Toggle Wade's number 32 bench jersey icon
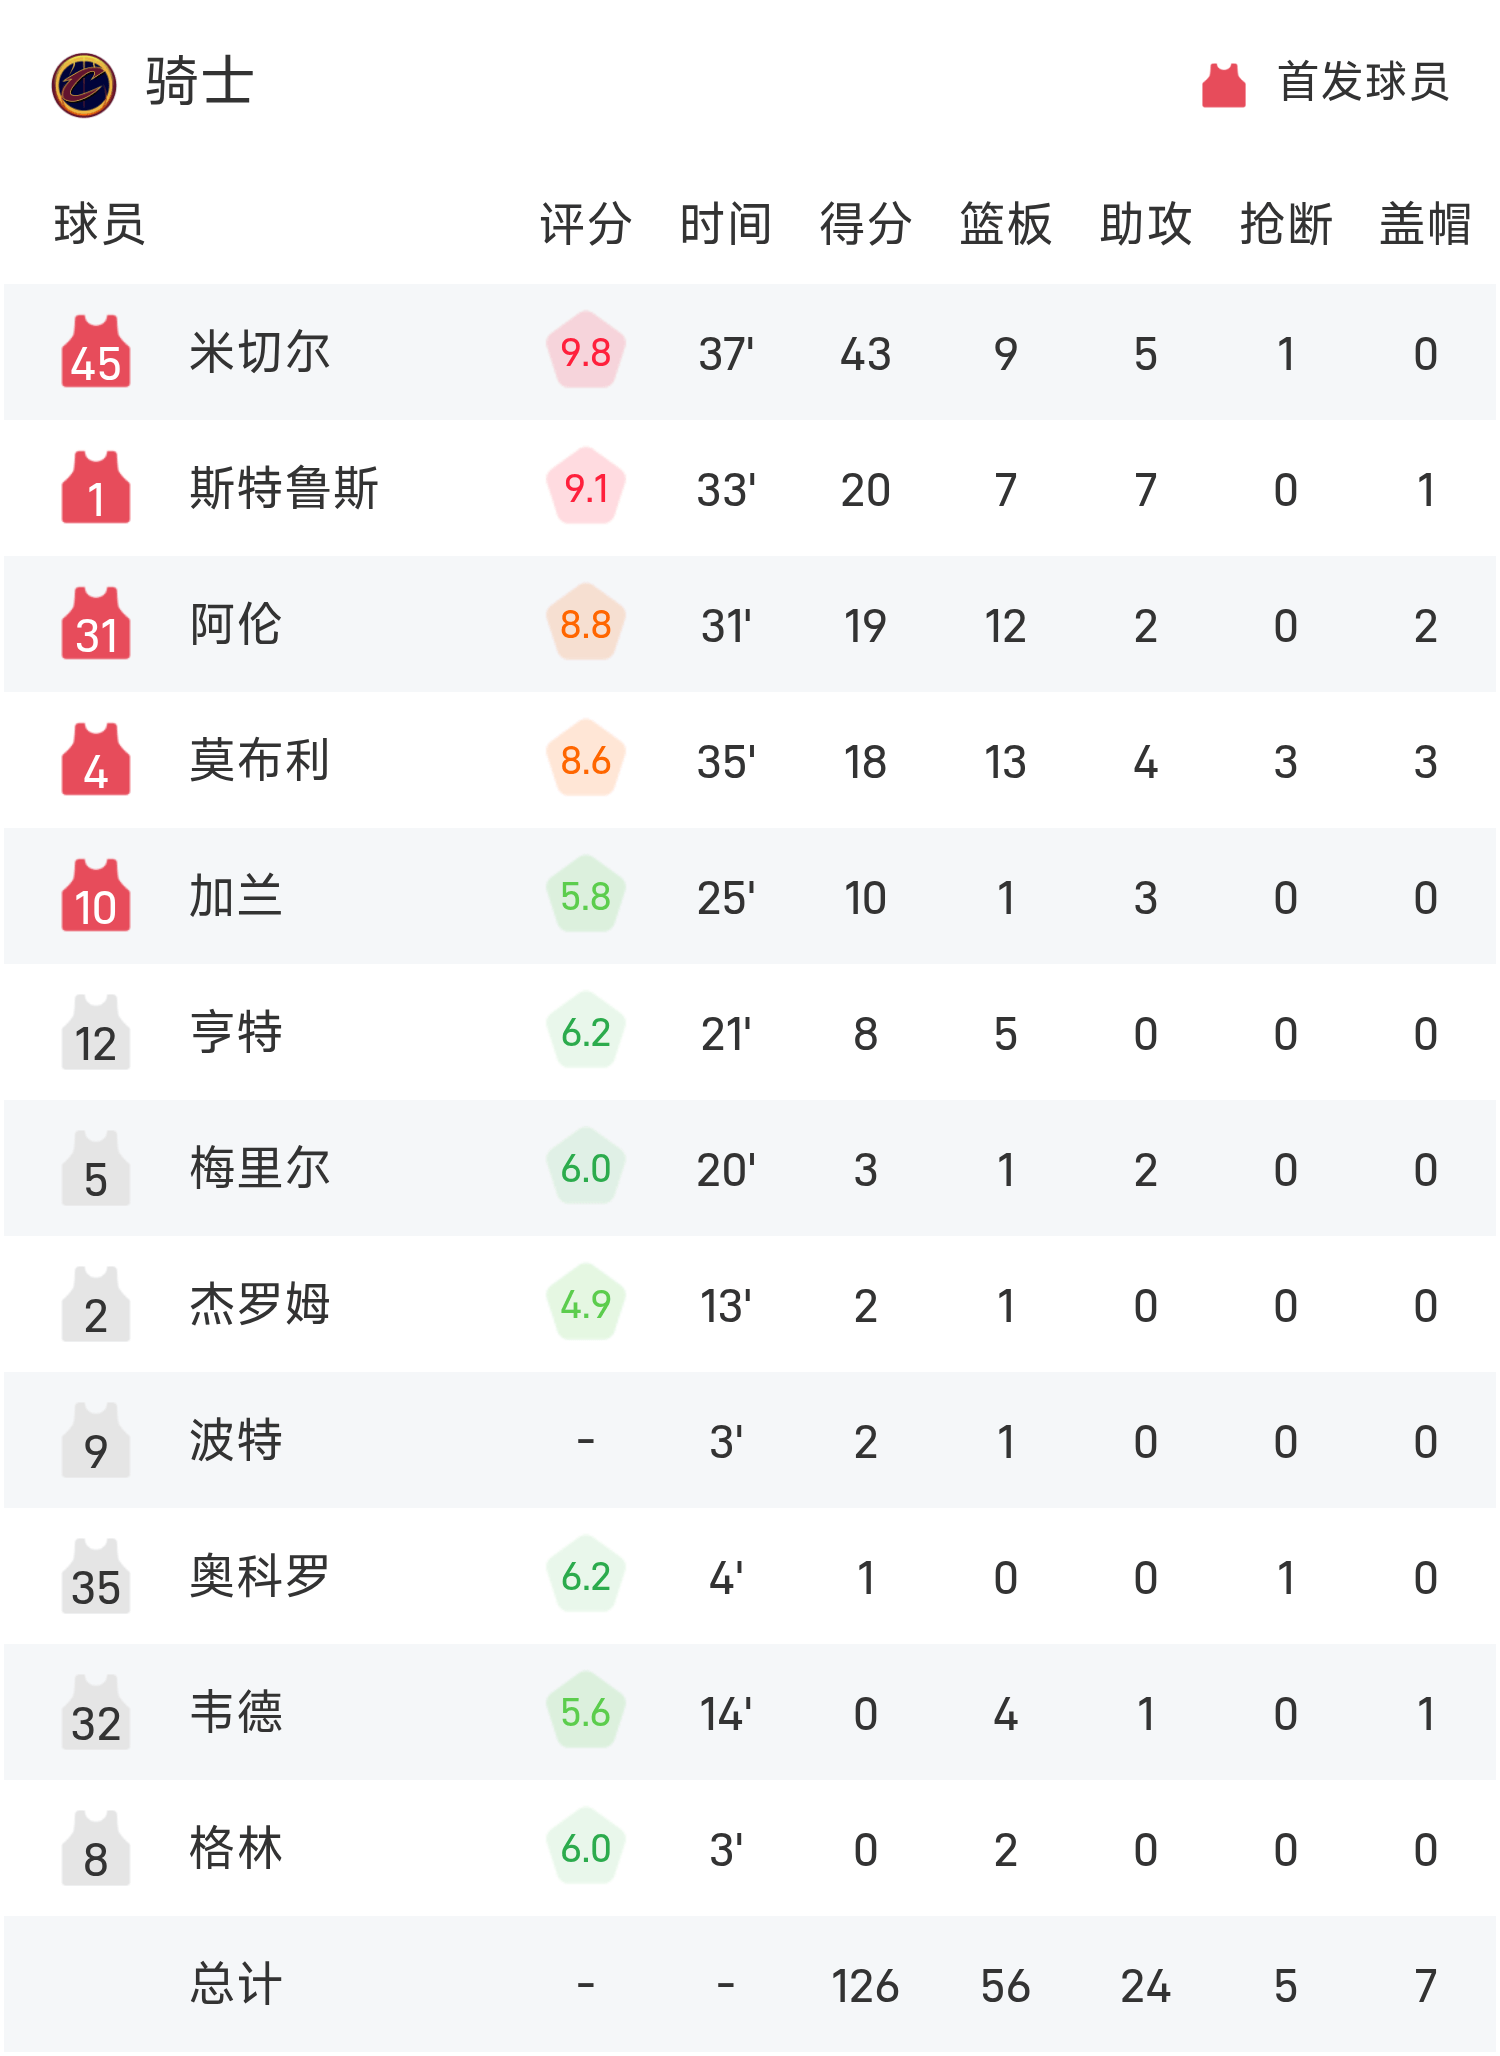The width and height of the screenshot is (1500, 2056). (95, 1713)
